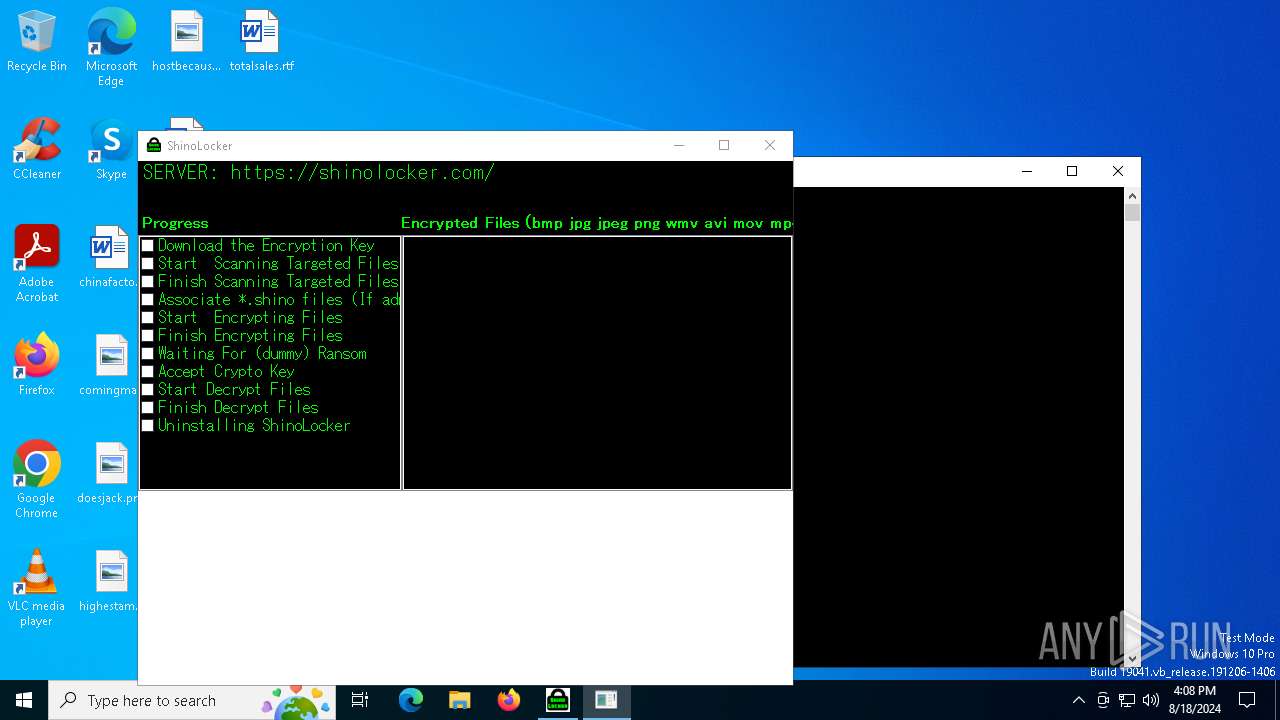This screenshot has width=1280, height=720.
Task: Open File Explorer from the taskbar
Action: point(459,700)
